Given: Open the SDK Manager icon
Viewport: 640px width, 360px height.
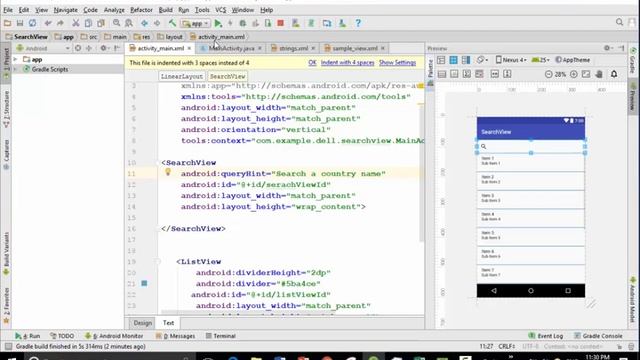Looking at the screenshot, I should click(342, 23).
